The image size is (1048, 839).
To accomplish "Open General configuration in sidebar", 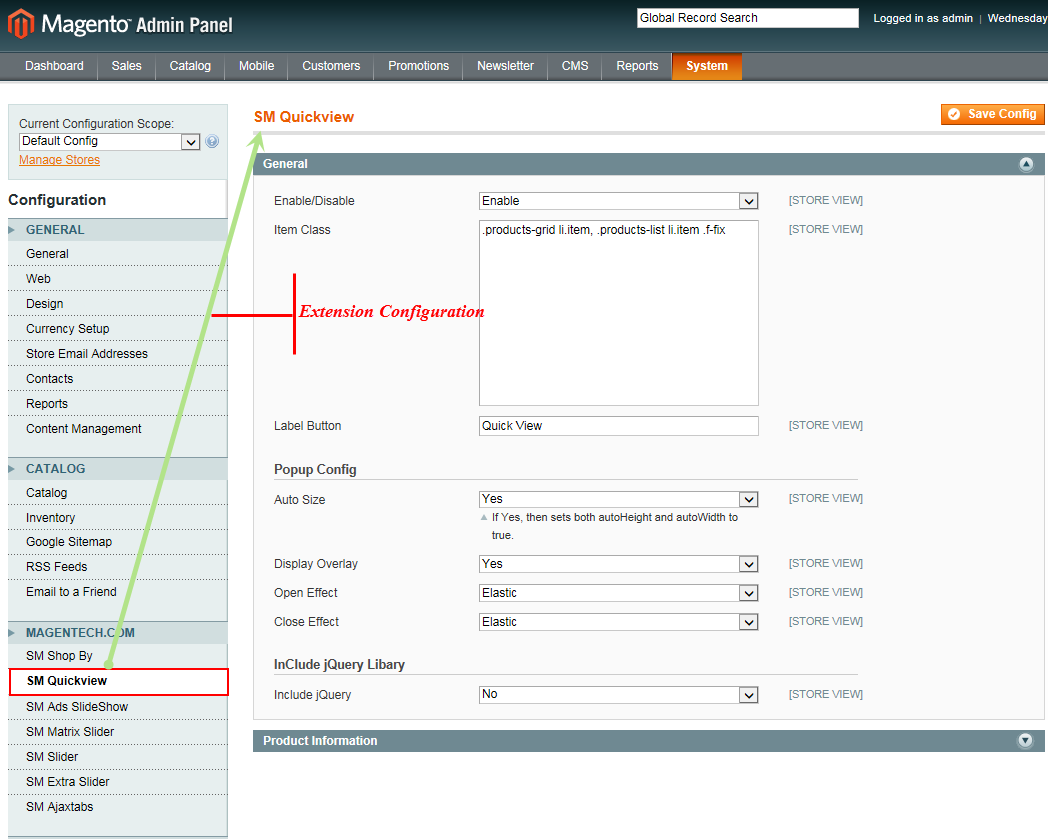I will (118, 254).
